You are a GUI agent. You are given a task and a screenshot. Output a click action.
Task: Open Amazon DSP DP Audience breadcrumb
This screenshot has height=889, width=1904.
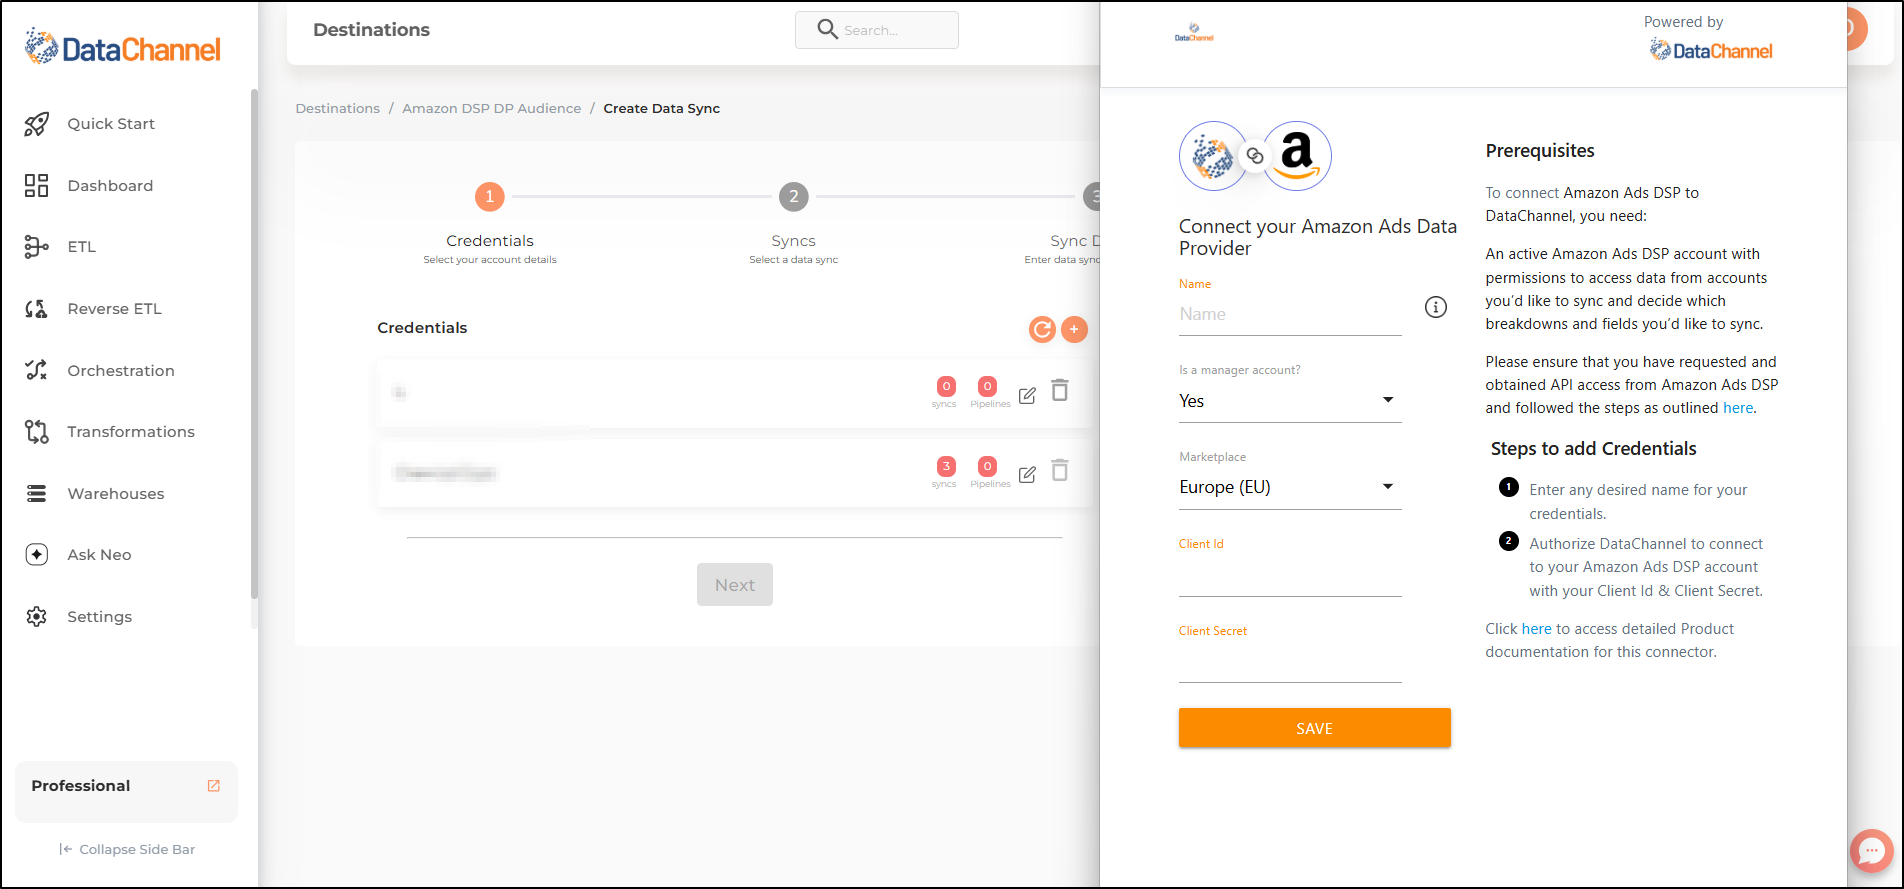pyautogui.click(x=492, y=108)
